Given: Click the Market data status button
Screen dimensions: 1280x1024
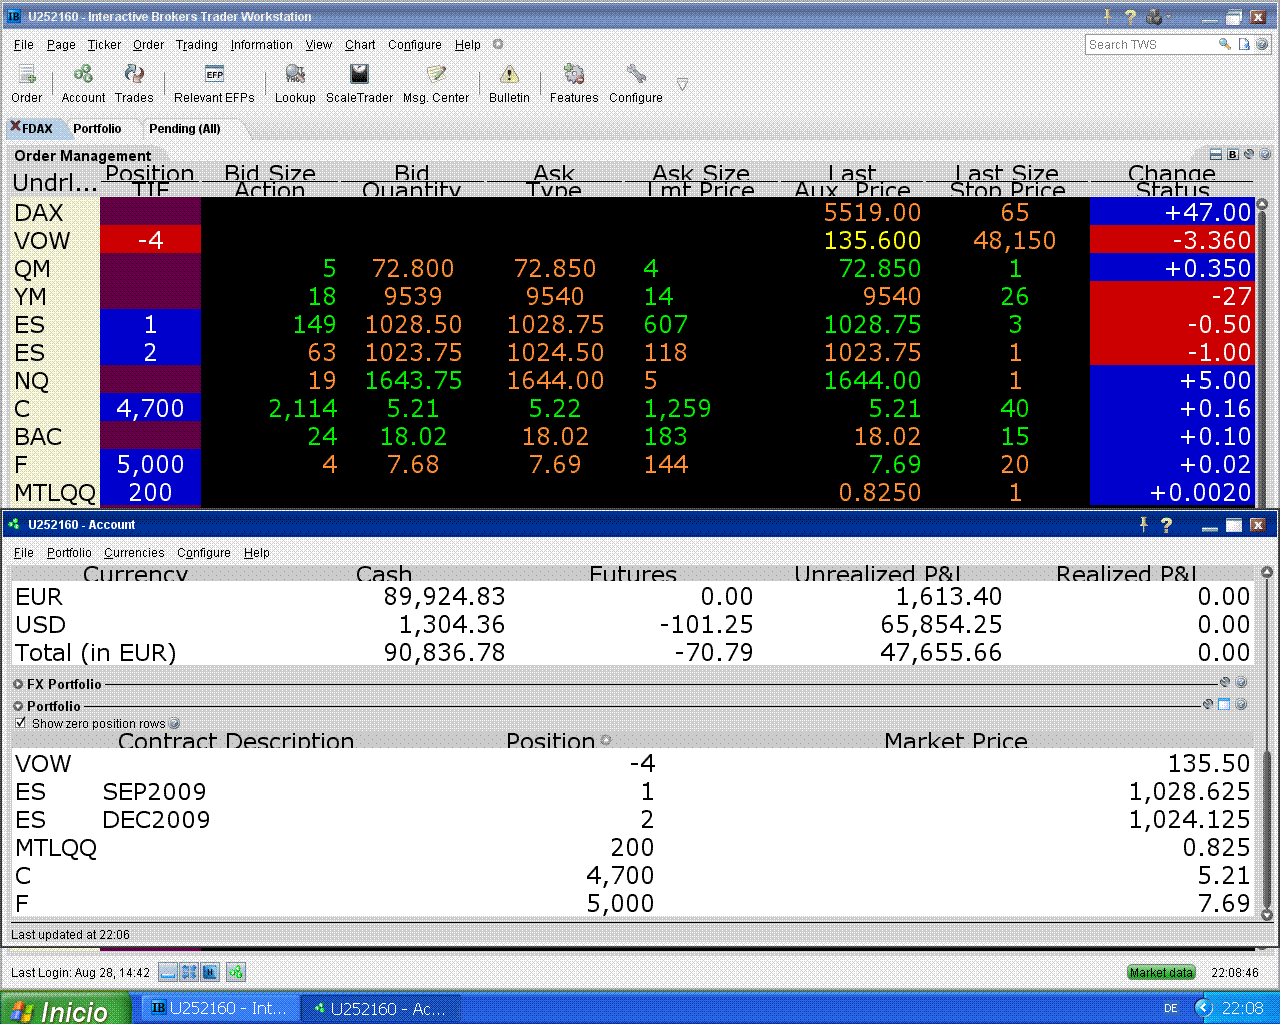Looking at the screenshot, I should pyautogui.click(x=1161, y=973).
